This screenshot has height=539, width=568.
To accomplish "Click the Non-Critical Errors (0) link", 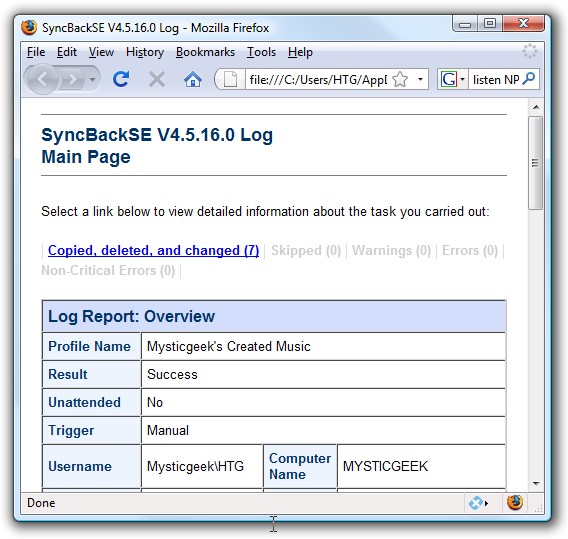I will [108, 270].
